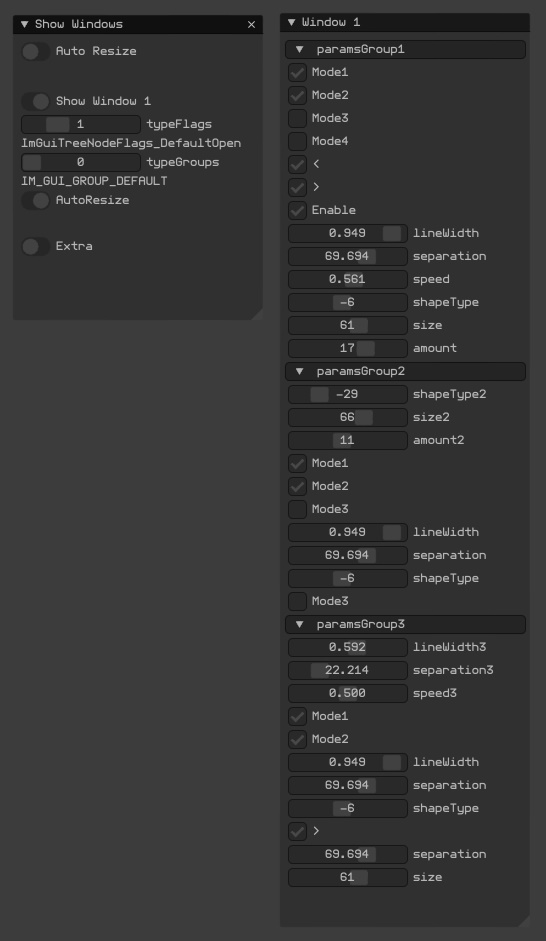Click the typeFlags slider

81,124
